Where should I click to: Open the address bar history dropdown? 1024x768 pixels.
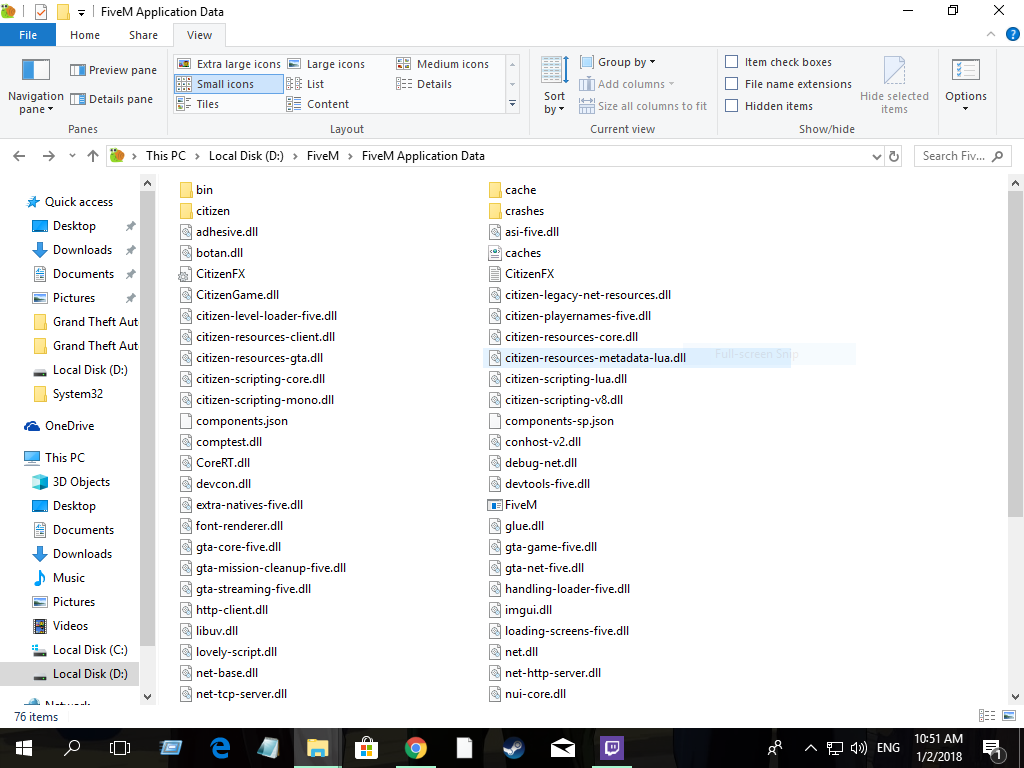[876, 156]
